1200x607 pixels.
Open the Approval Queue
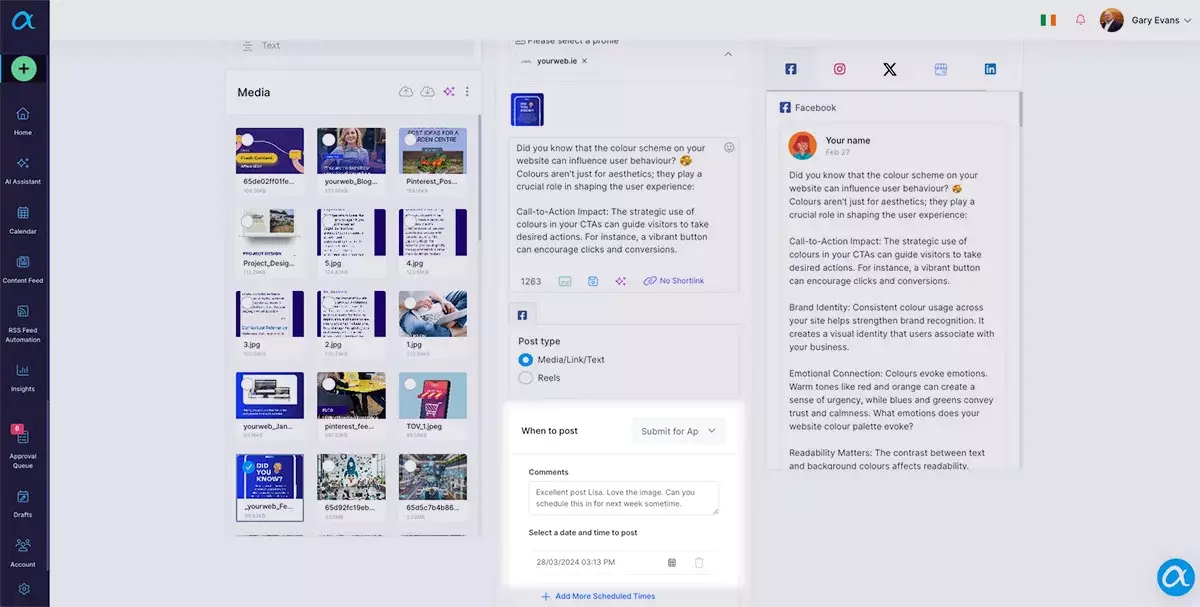(23, 446)
